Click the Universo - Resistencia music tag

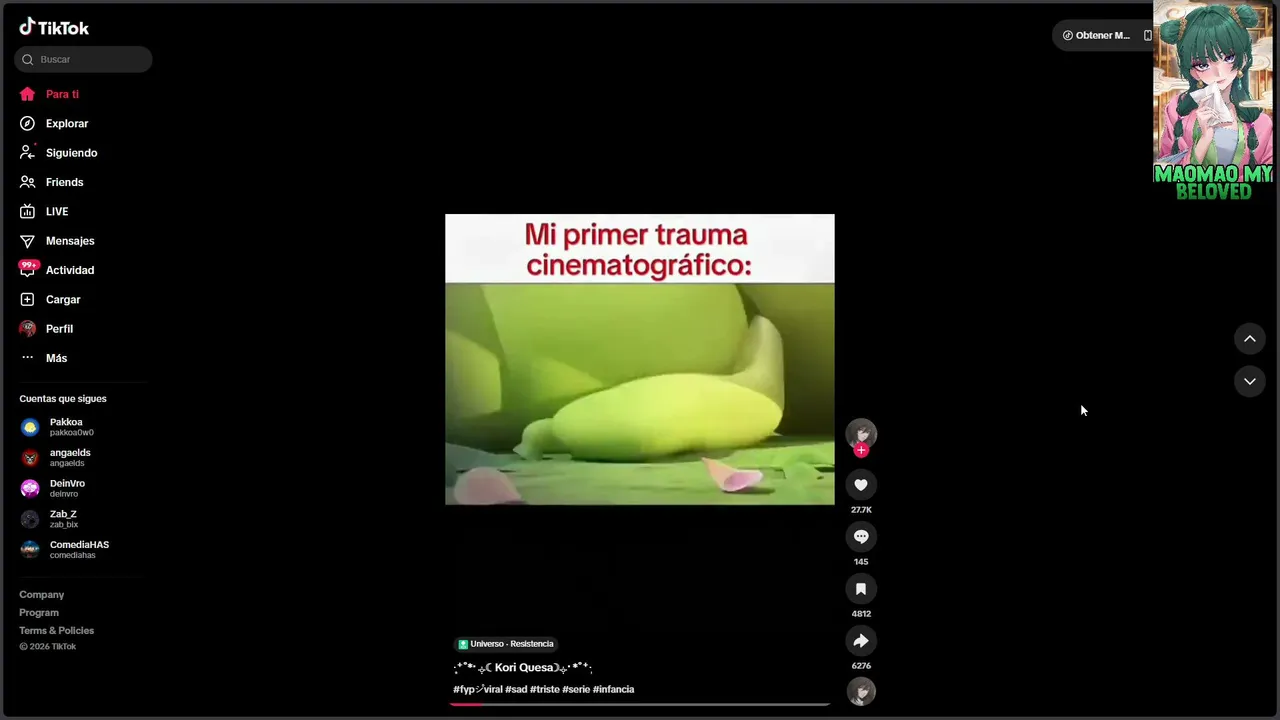coord(506,644)
